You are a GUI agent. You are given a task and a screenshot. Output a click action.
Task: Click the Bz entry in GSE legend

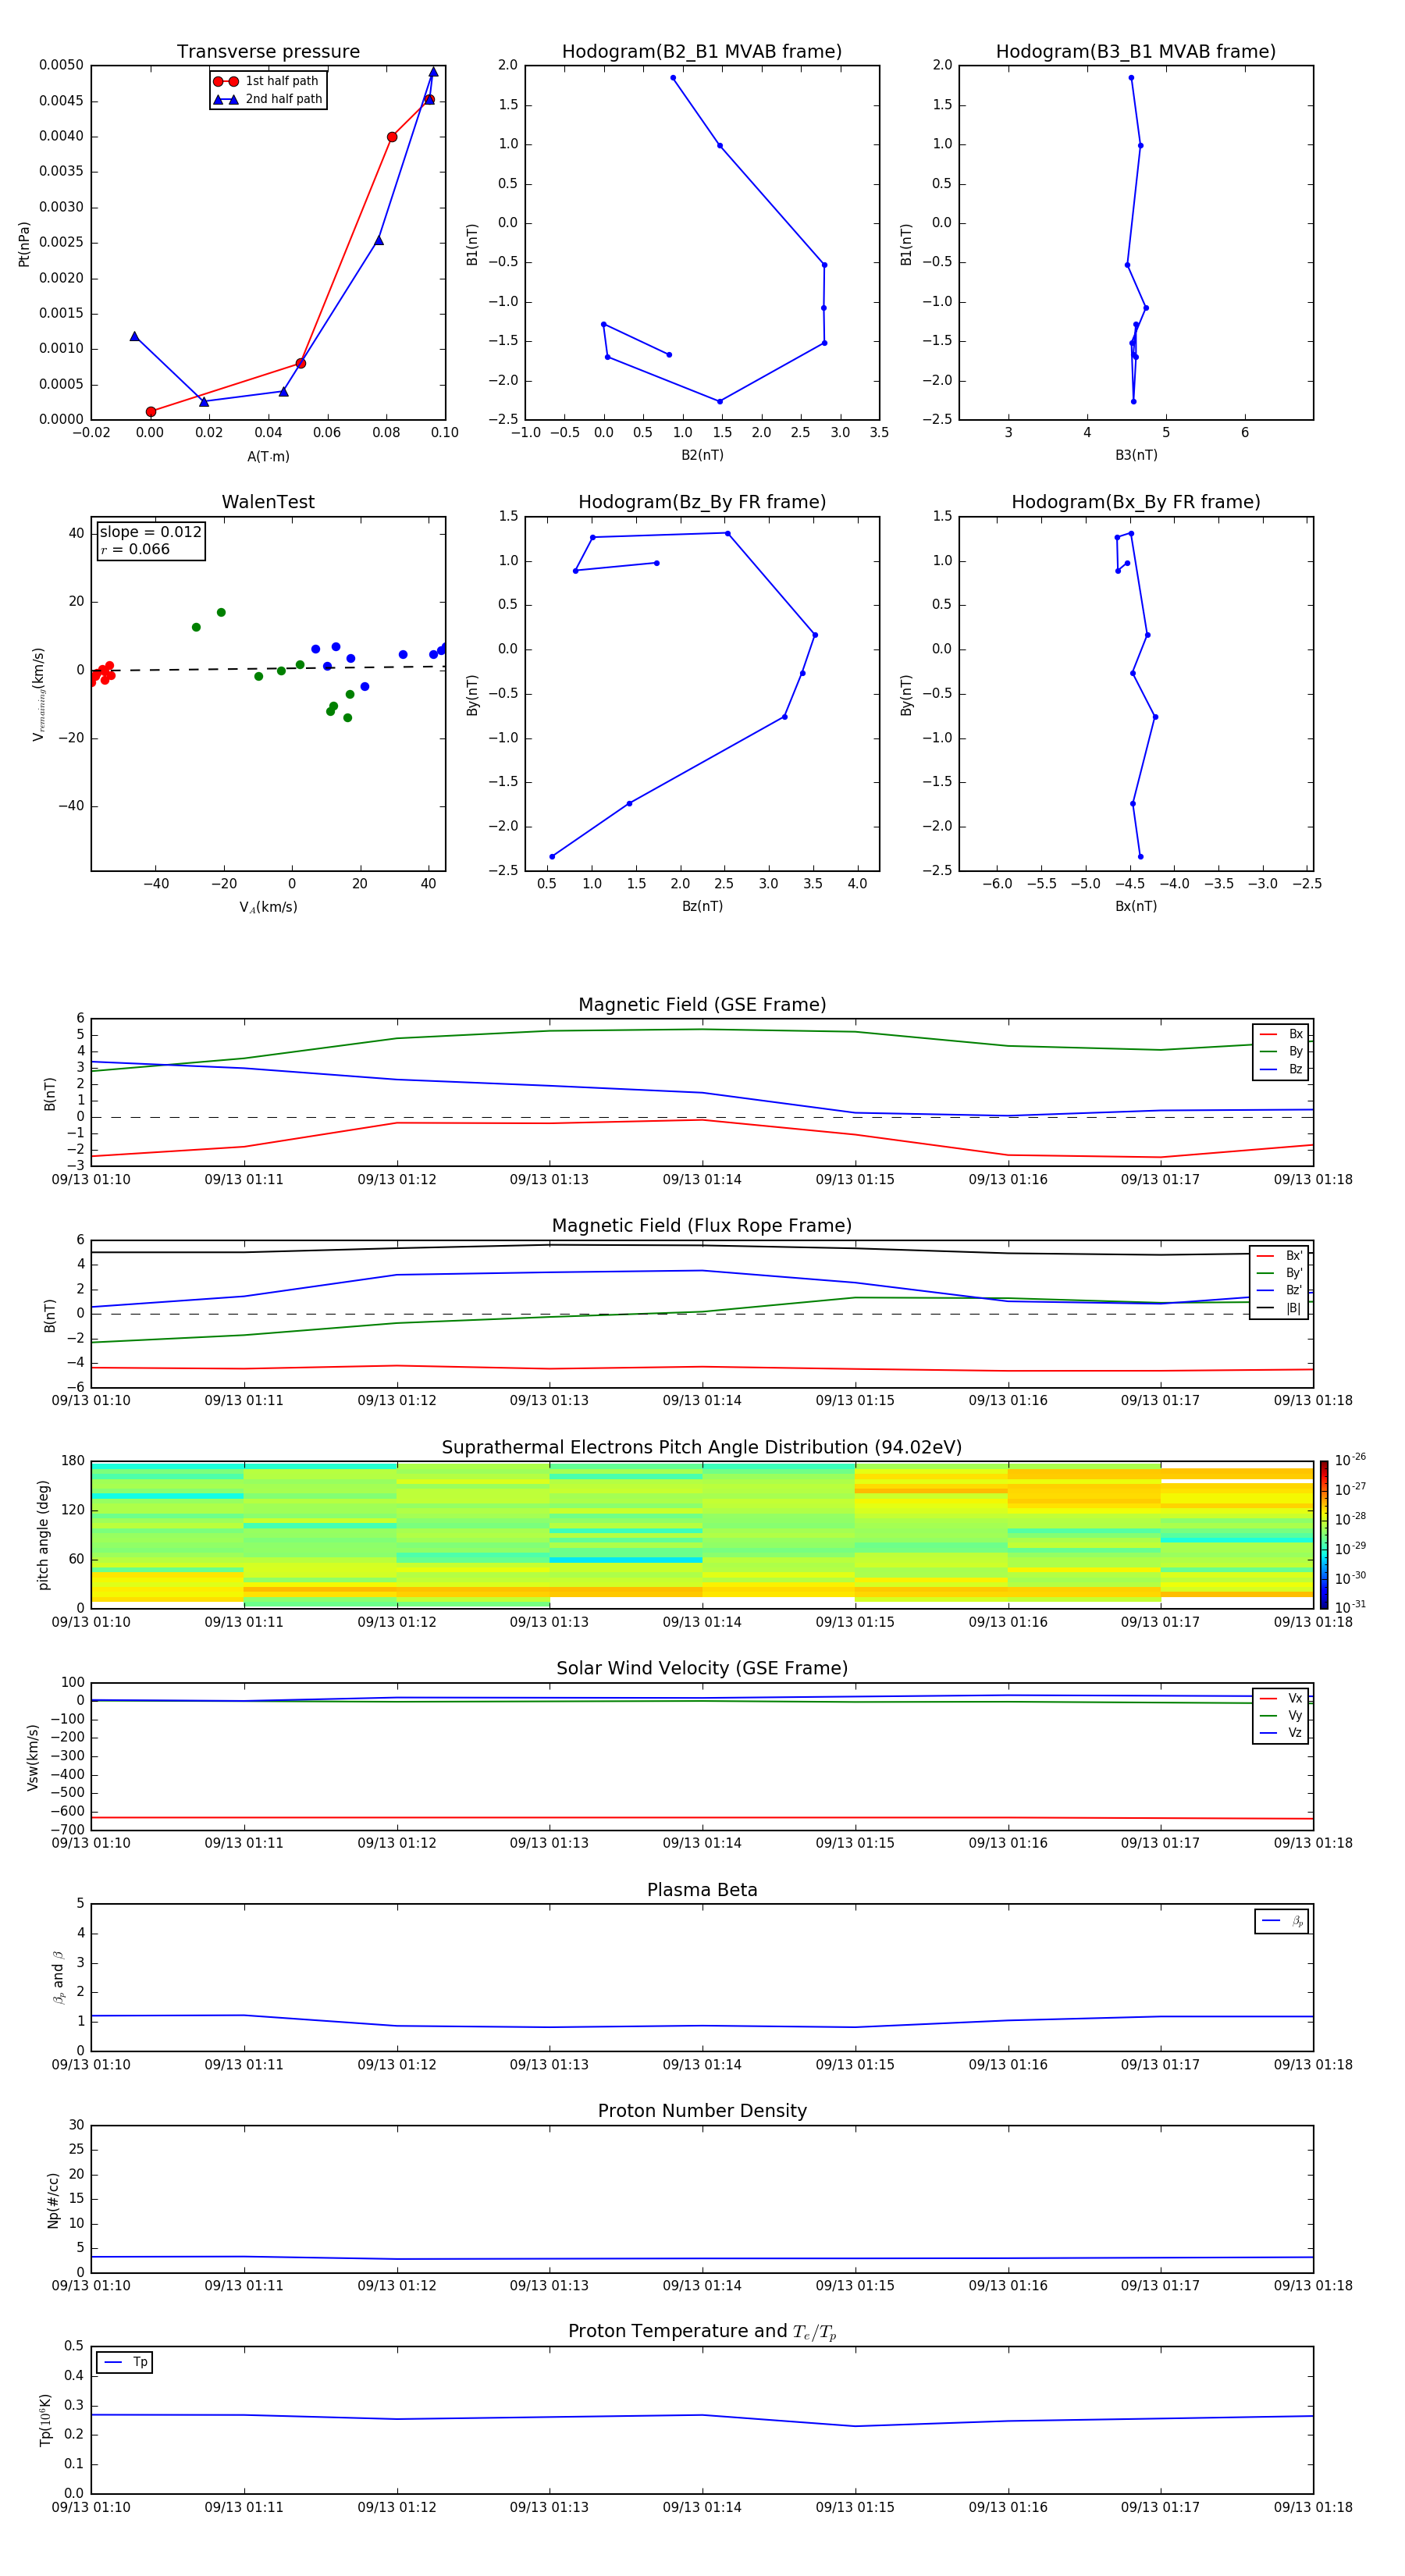pos(1281,1069)
